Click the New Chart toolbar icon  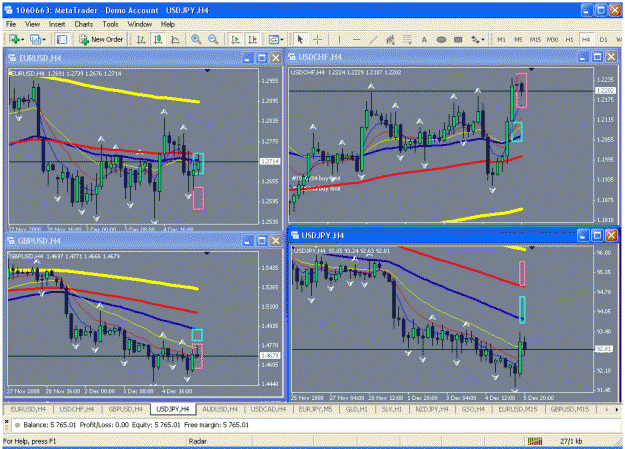[15, 39]
